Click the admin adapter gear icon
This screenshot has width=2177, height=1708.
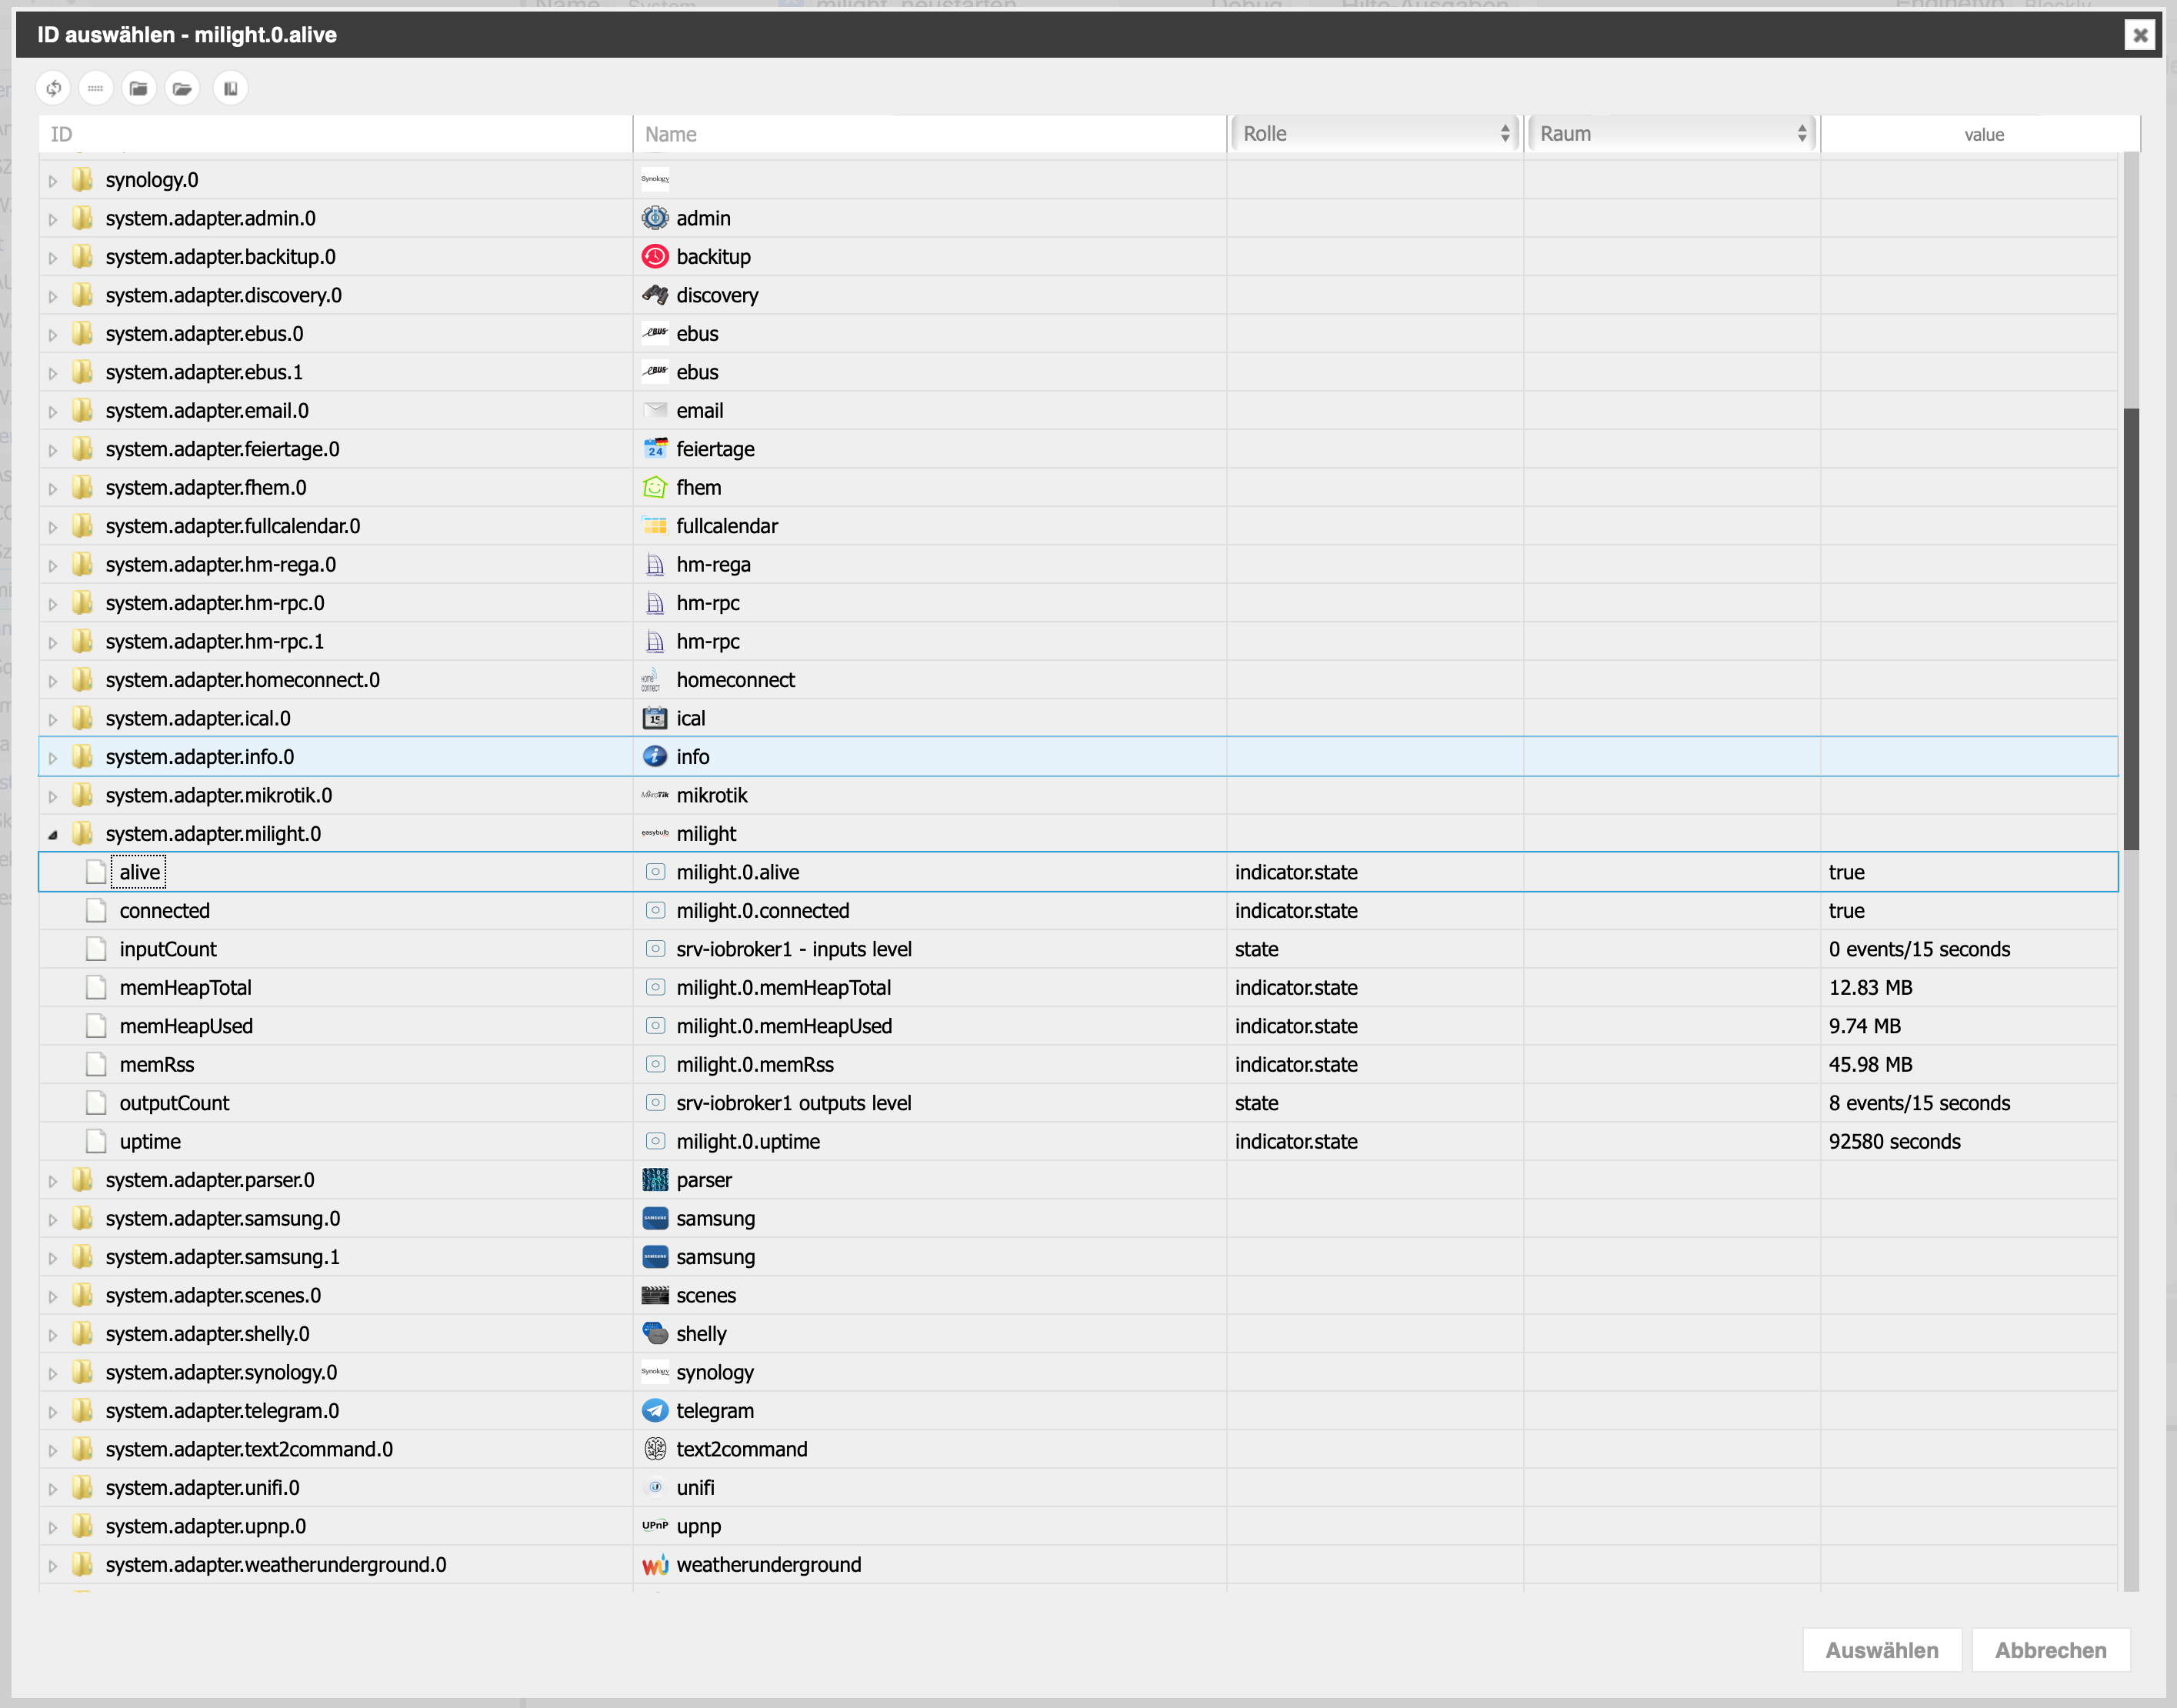click(655, 218)
